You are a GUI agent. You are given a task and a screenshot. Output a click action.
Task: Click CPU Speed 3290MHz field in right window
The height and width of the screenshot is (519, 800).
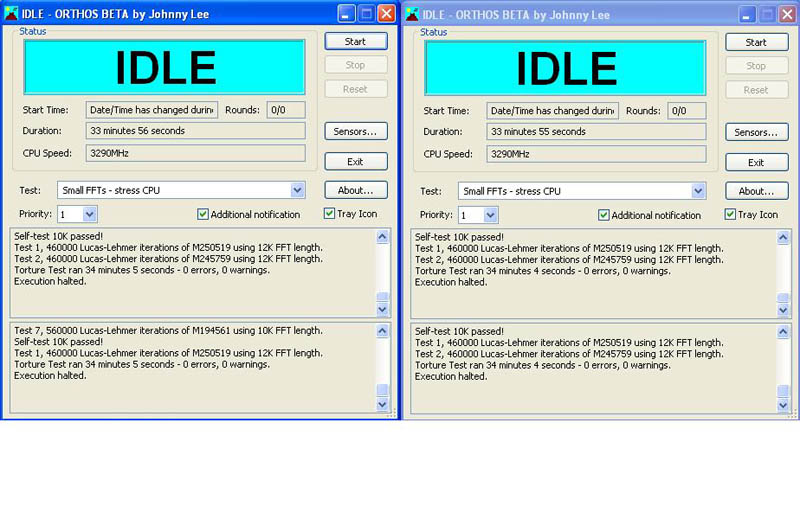click(596, 154)
